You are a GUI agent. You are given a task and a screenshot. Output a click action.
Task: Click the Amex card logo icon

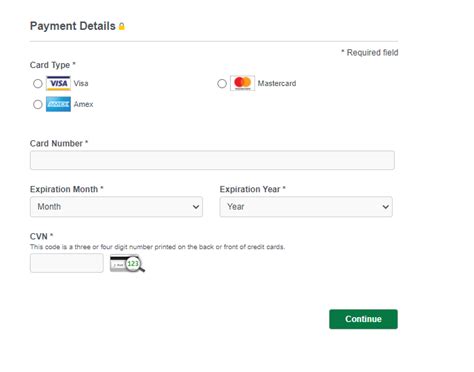pyautogui.click(x=58, y=104)
